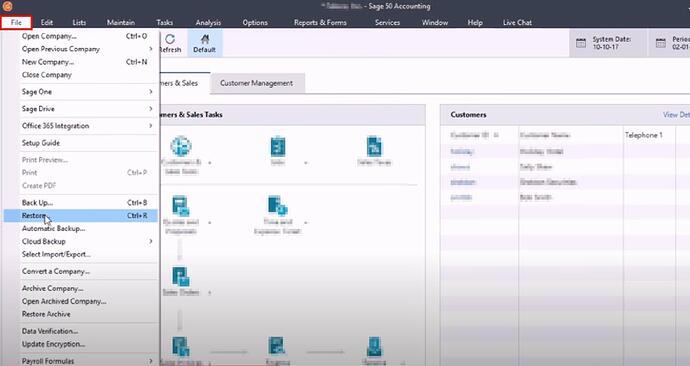Click the Customers panel heading

468,114
